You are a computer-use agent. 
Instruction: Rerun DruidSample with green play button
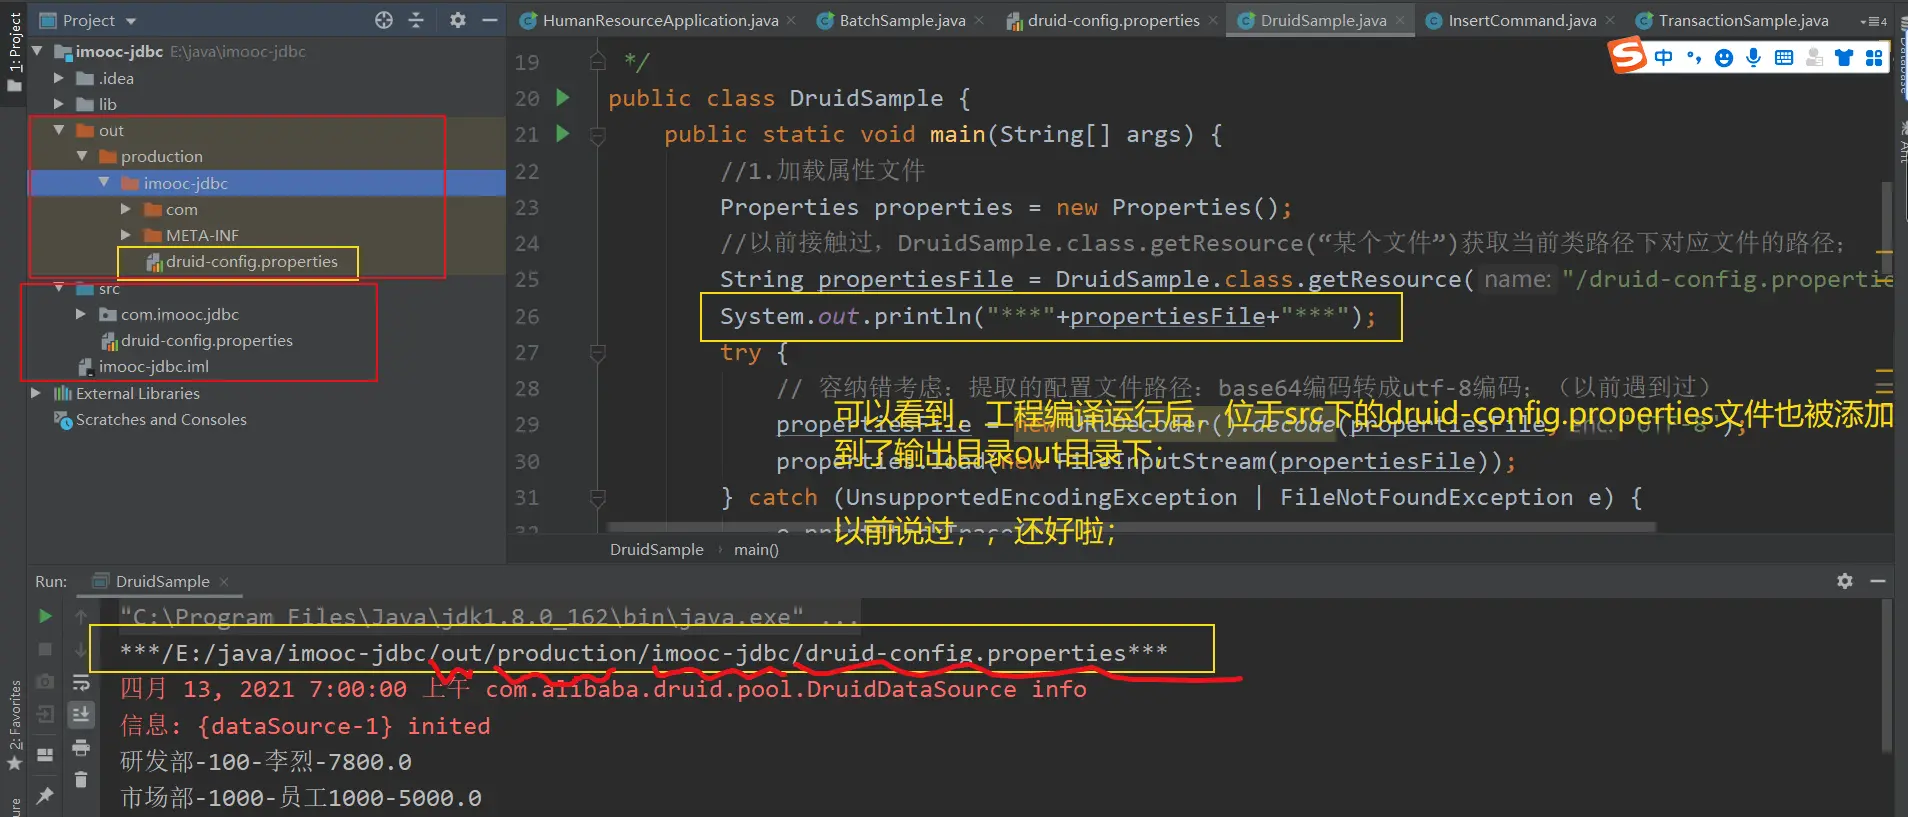point(45,616)
